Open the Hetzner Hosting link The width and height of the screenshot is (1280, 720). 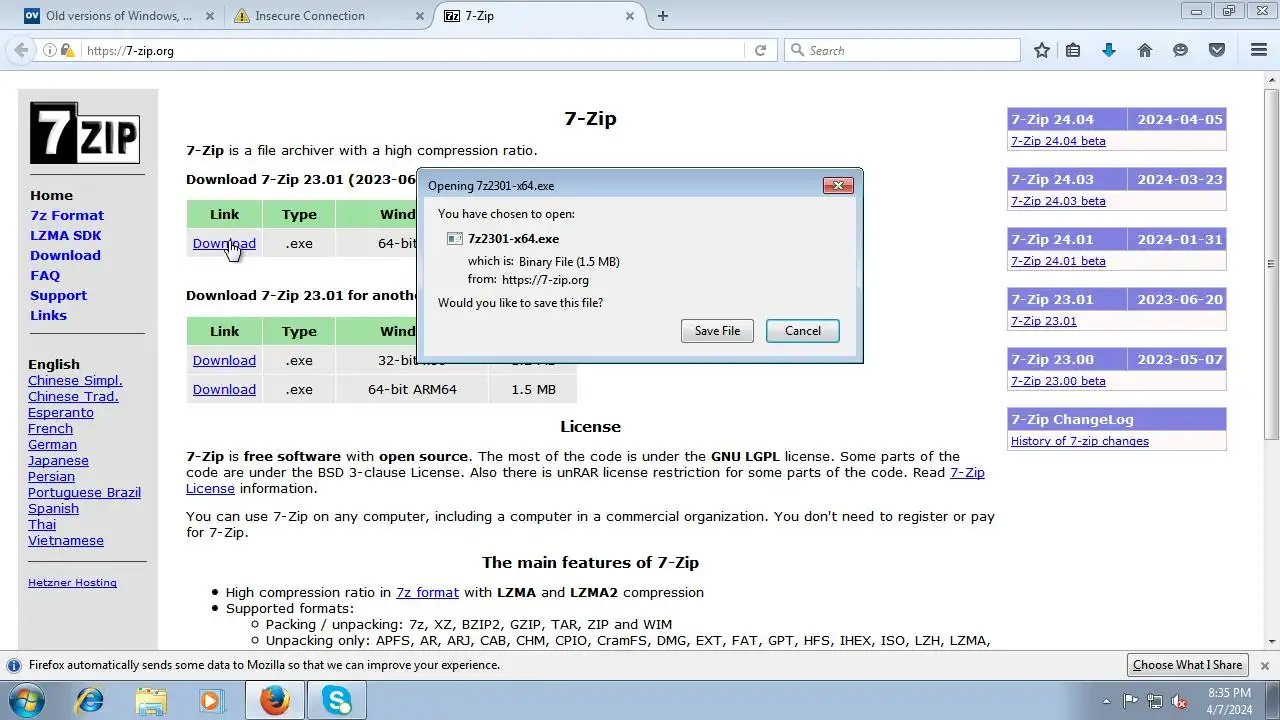[x=72, y=582]
